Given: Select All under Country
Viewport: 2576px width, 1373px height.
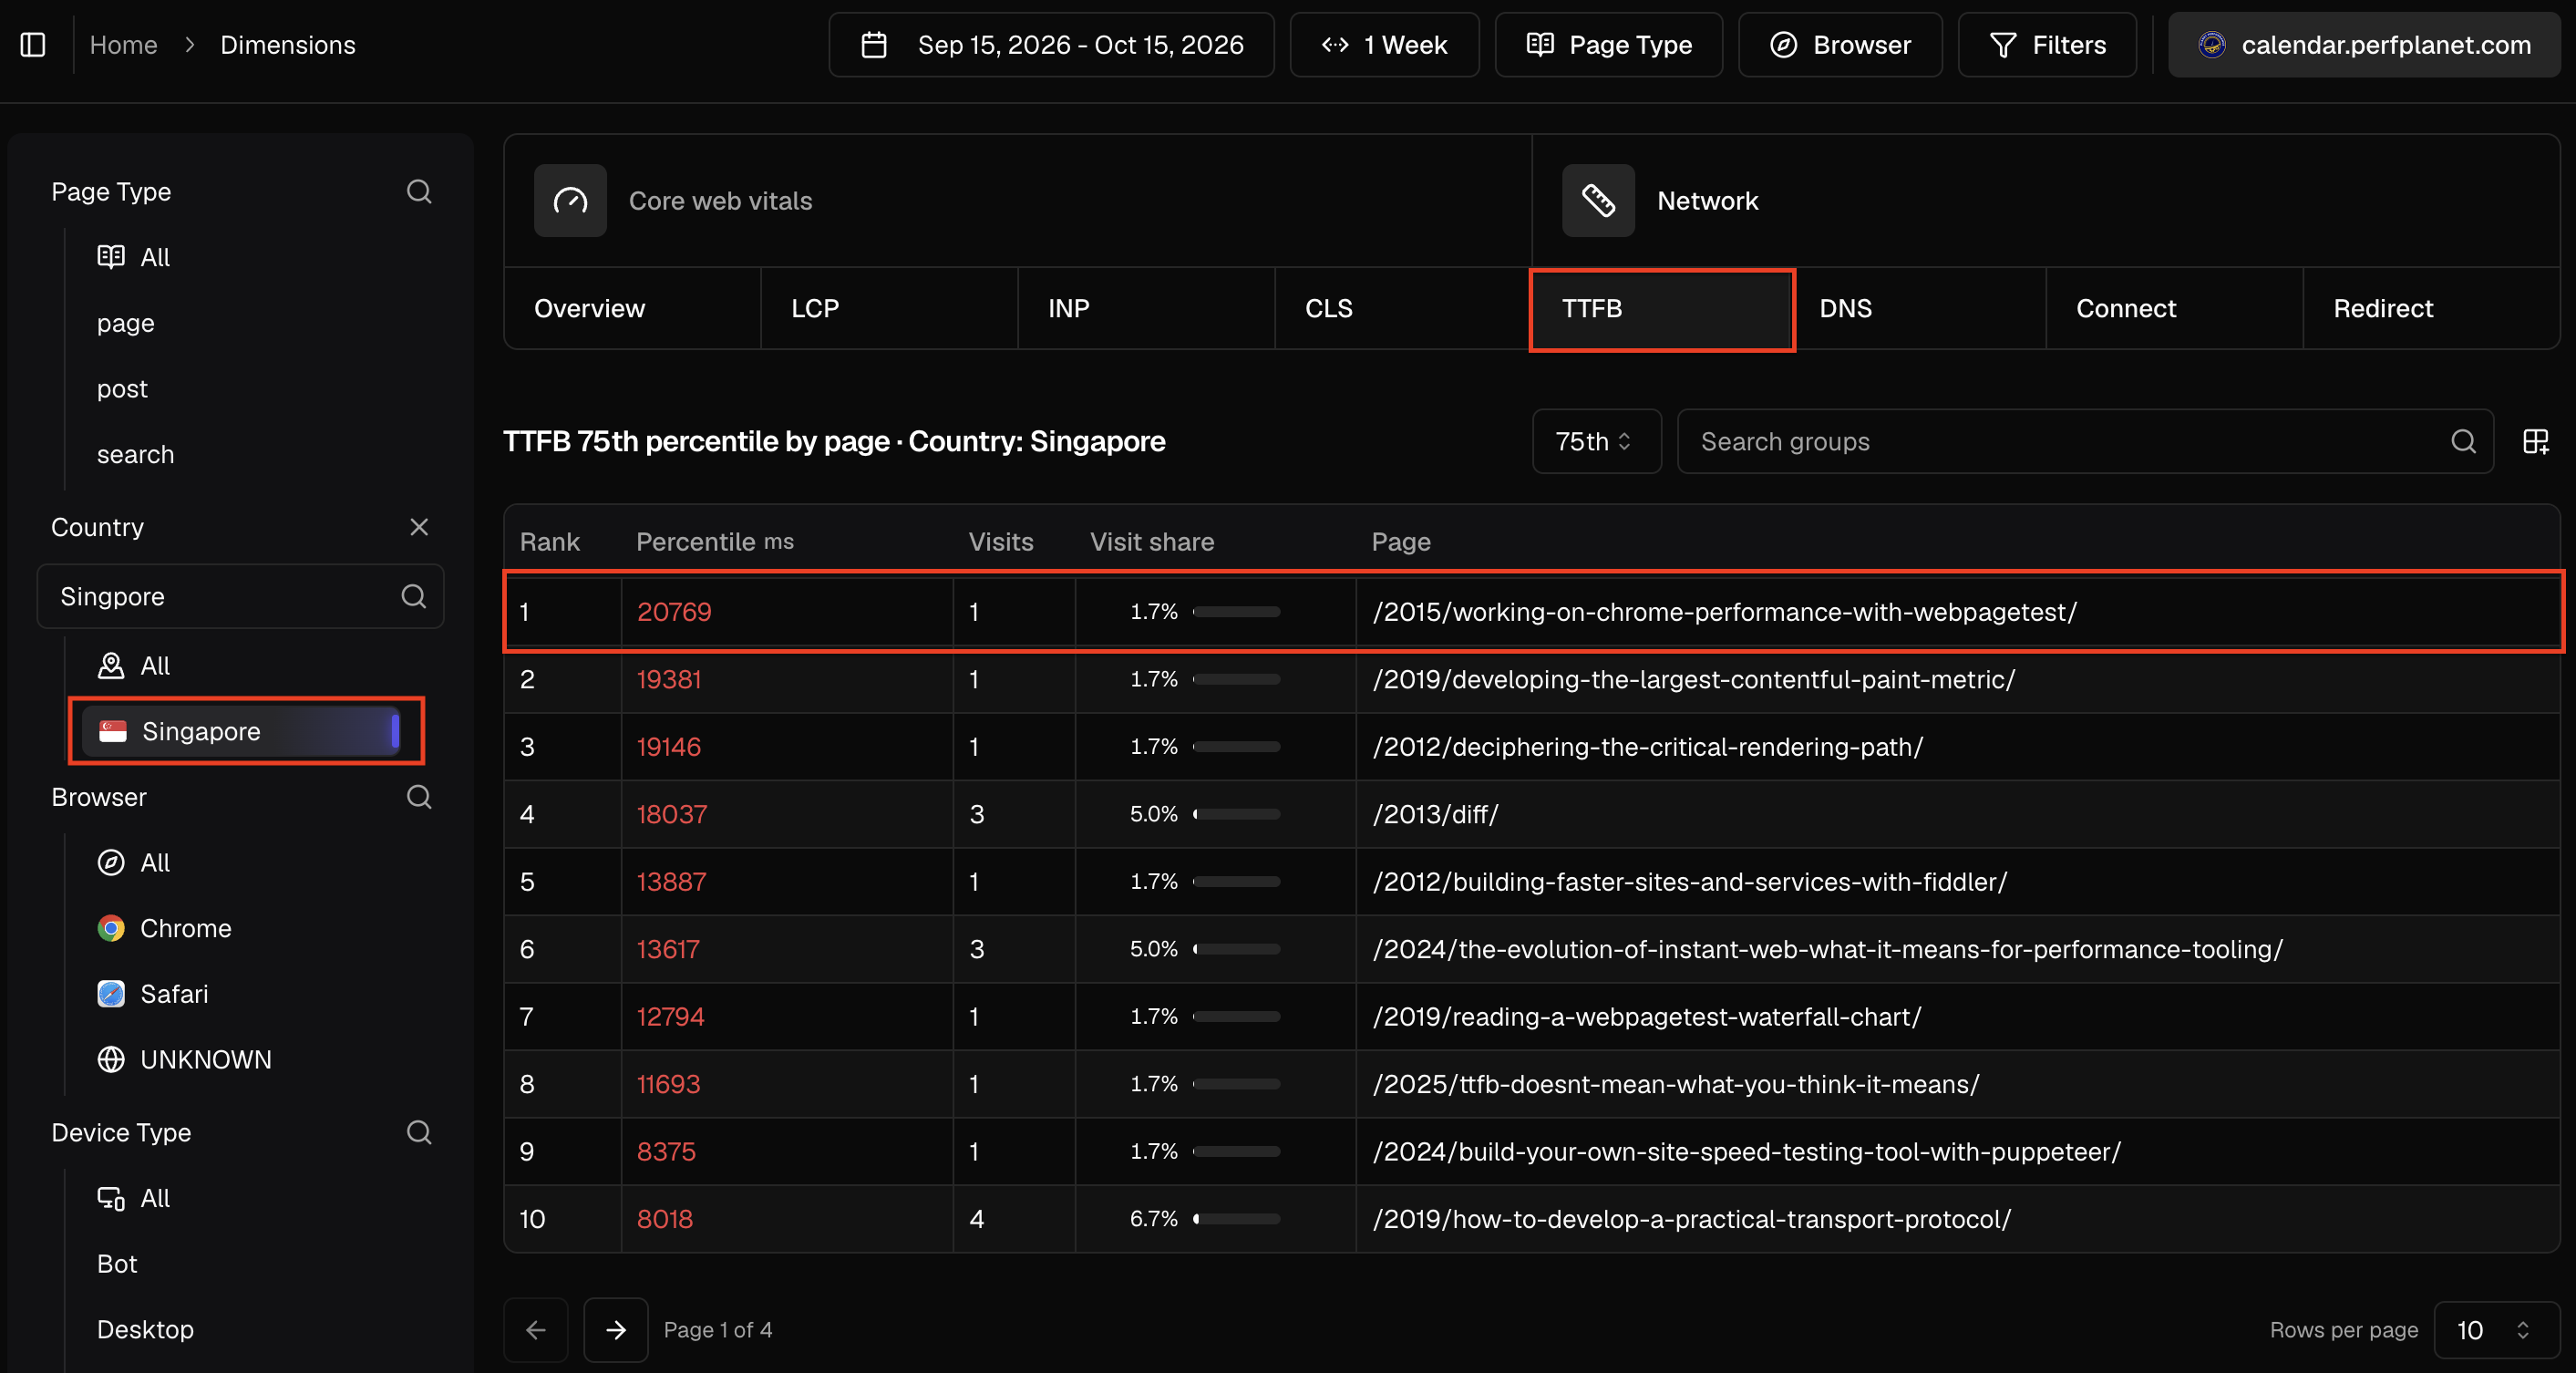Looking at the screenshot, I should point(134,666).
